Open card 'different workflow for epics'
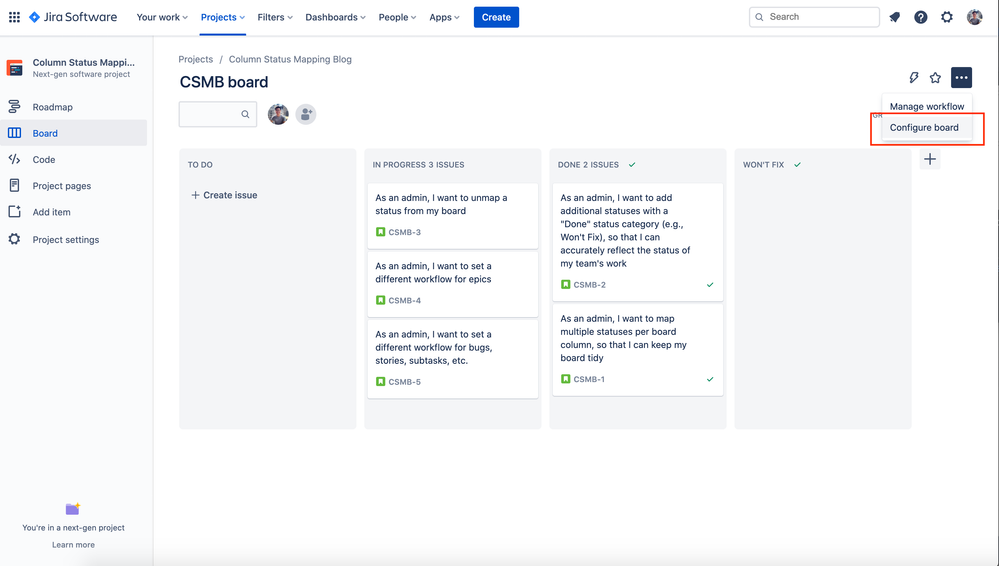This screenshot has height=566, width=999. click(x=453, y=284)
